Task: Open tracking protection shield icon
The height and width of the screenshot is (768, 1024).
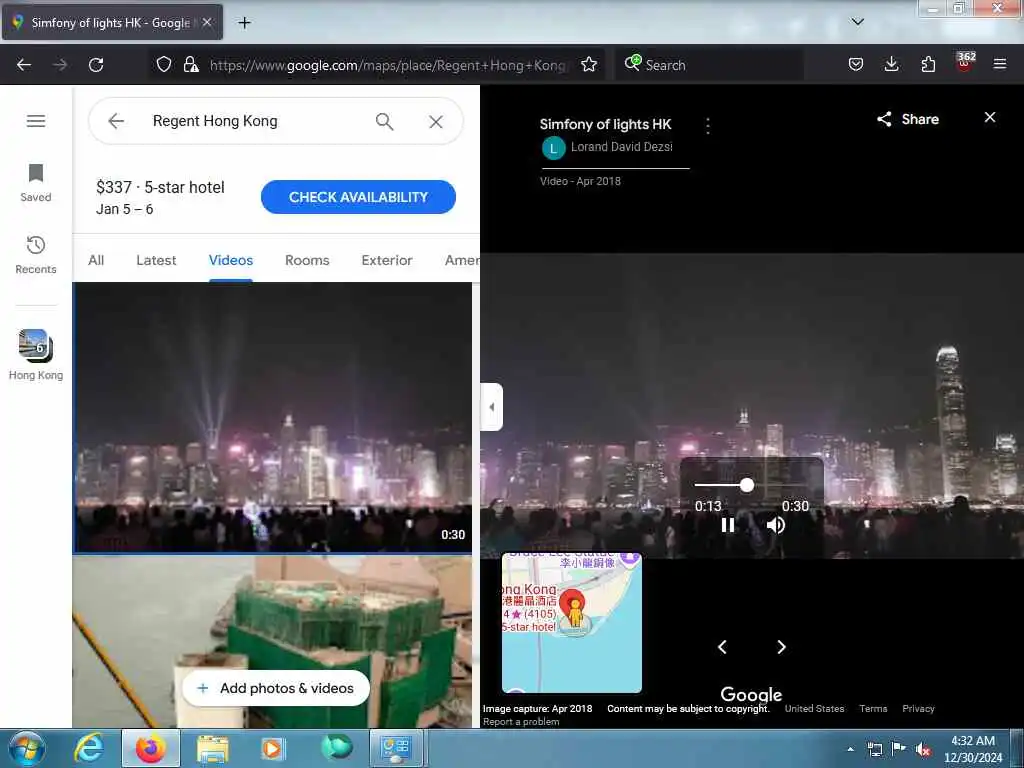Action: click(x=164, y=64)
